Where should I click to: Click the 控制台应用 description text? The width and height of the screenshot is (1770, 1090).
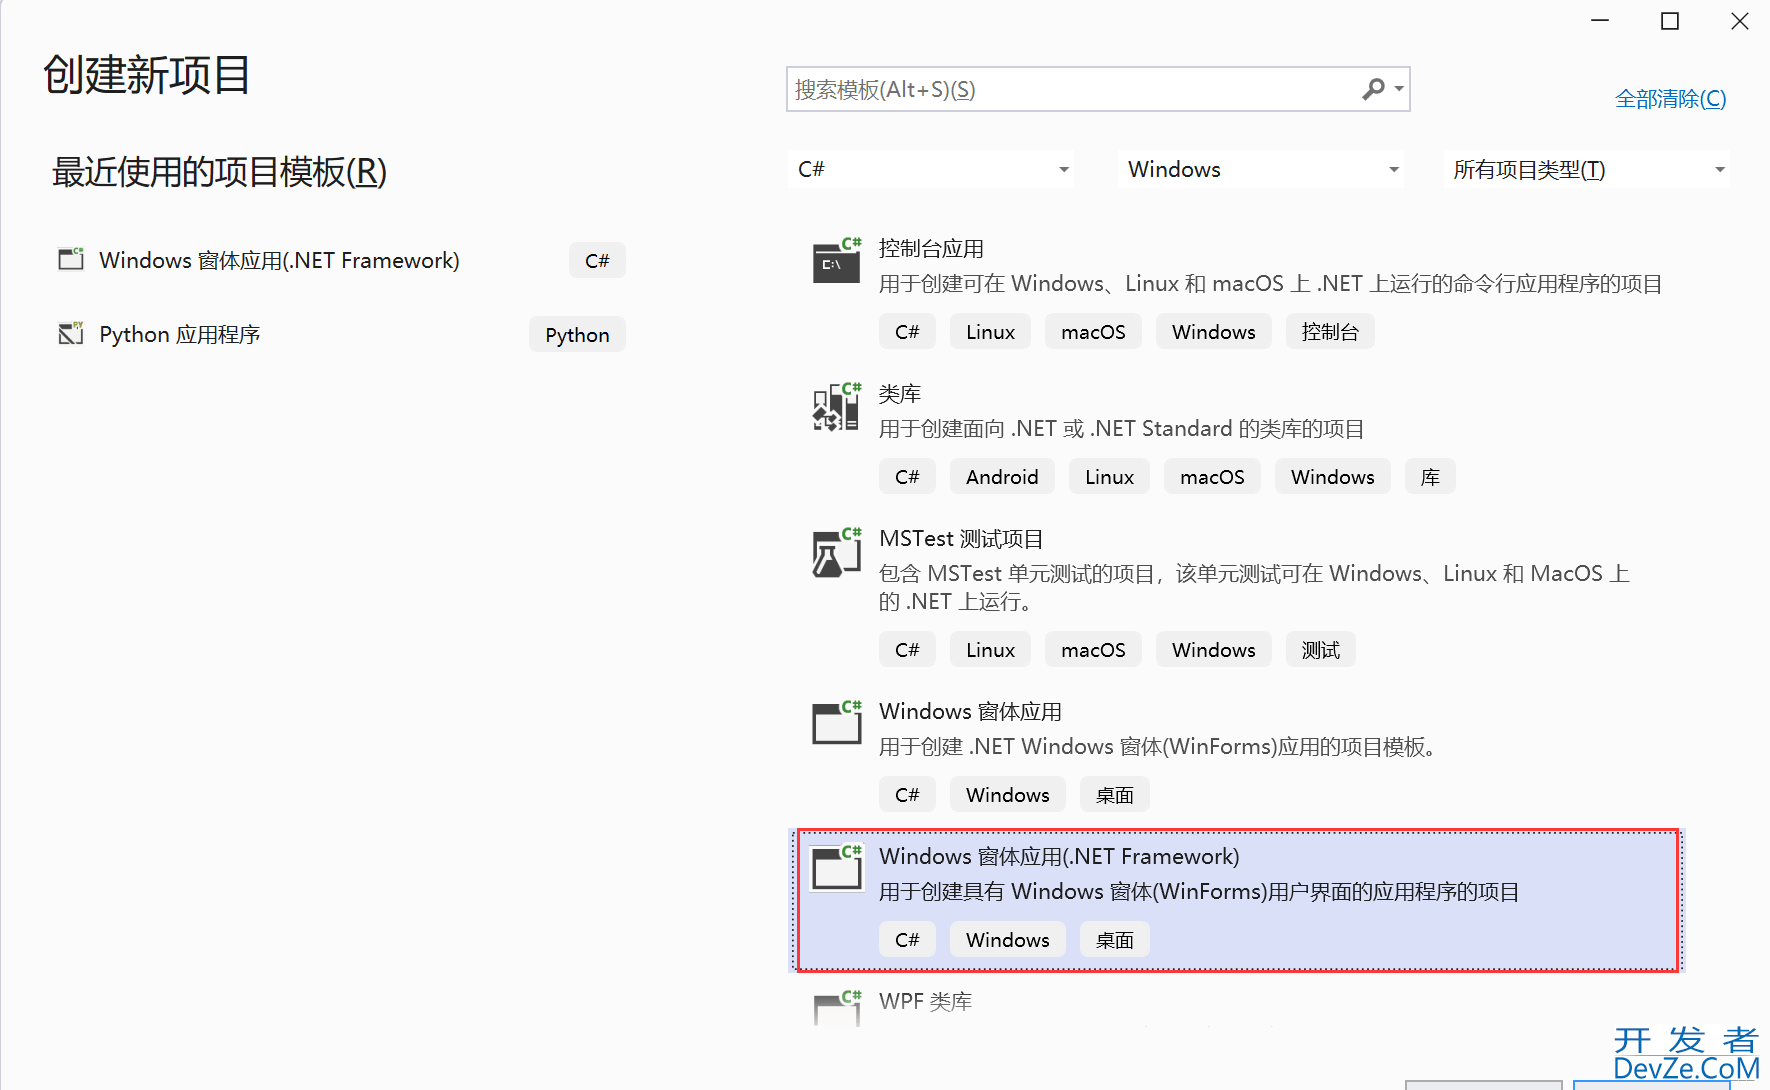(x=1270, y=283)
